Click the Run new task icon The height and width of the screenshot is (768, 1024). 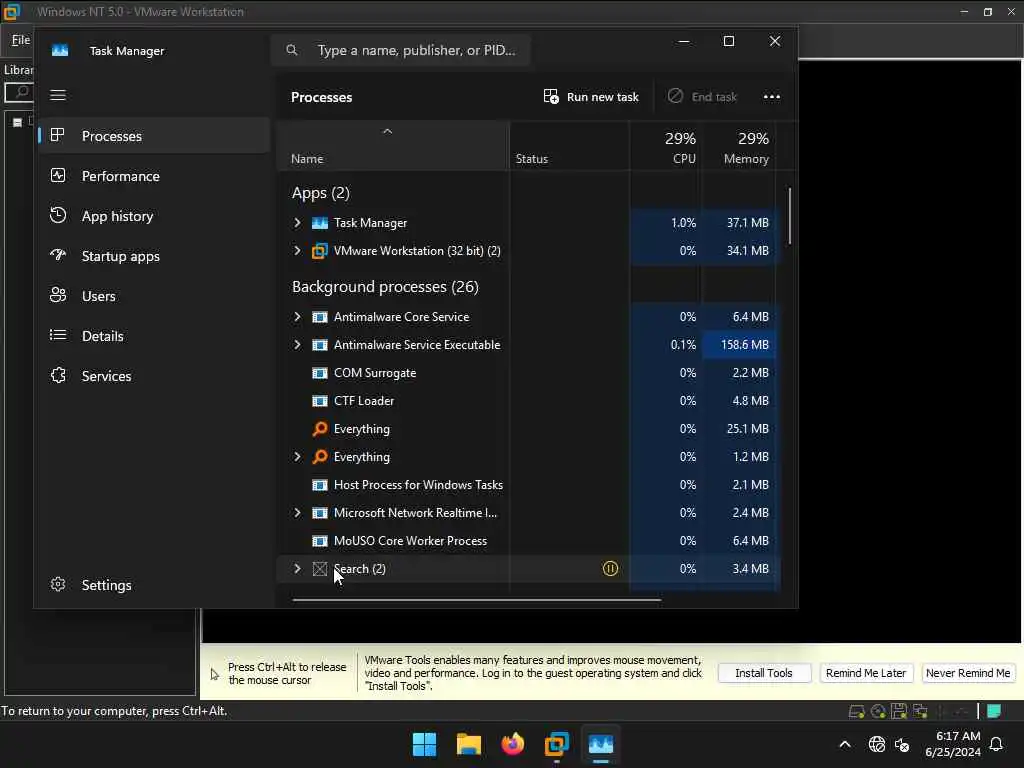(x=551, y=97)
